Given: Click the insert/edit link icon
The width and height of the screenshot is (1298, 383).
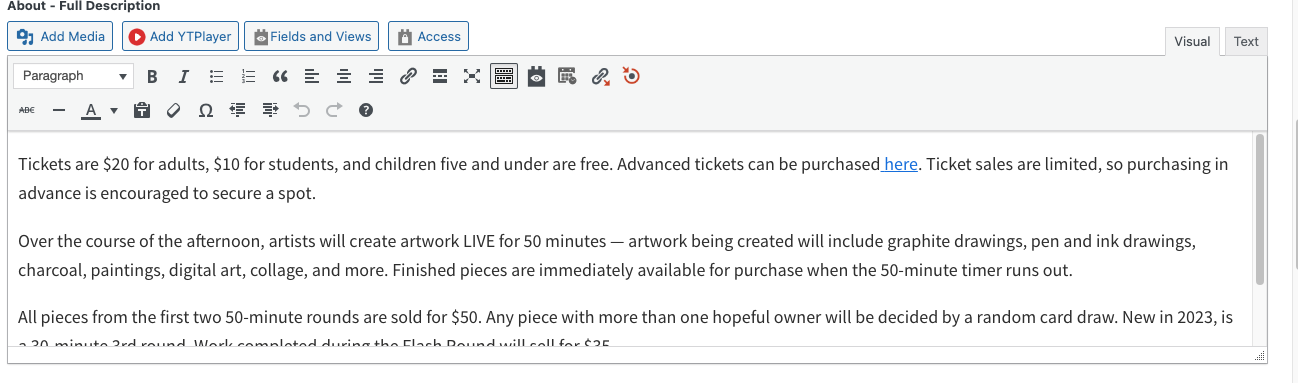Looking at the screenshot, I should pos(408,76).
